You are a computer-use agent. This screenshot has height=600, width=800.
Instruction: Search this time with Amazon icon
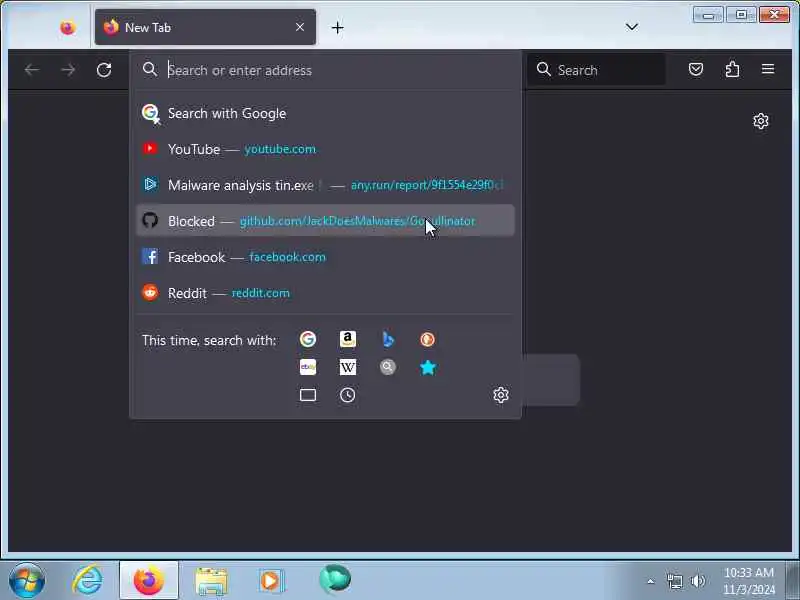pos(348,339)
